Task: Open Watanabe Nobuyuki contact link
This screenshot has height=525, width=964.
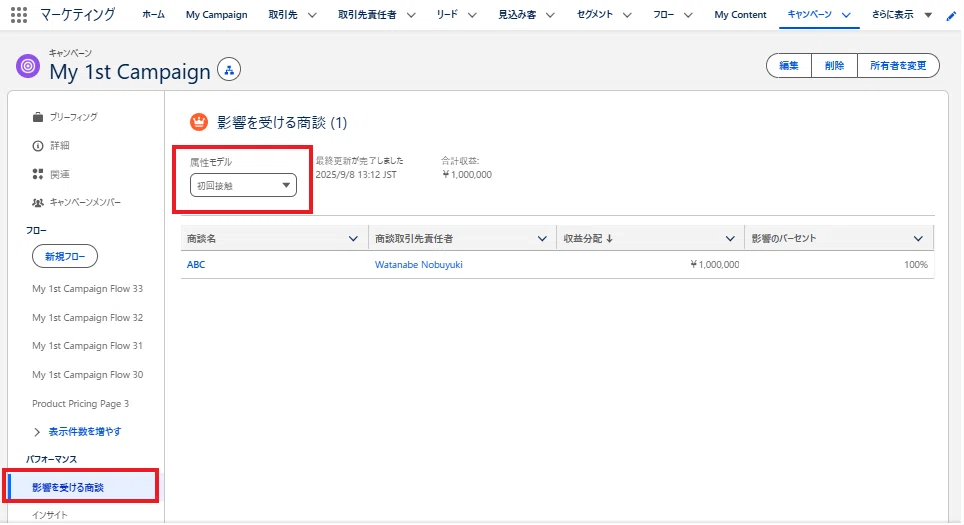Action: pyautogui.click(x=419, y=264)
